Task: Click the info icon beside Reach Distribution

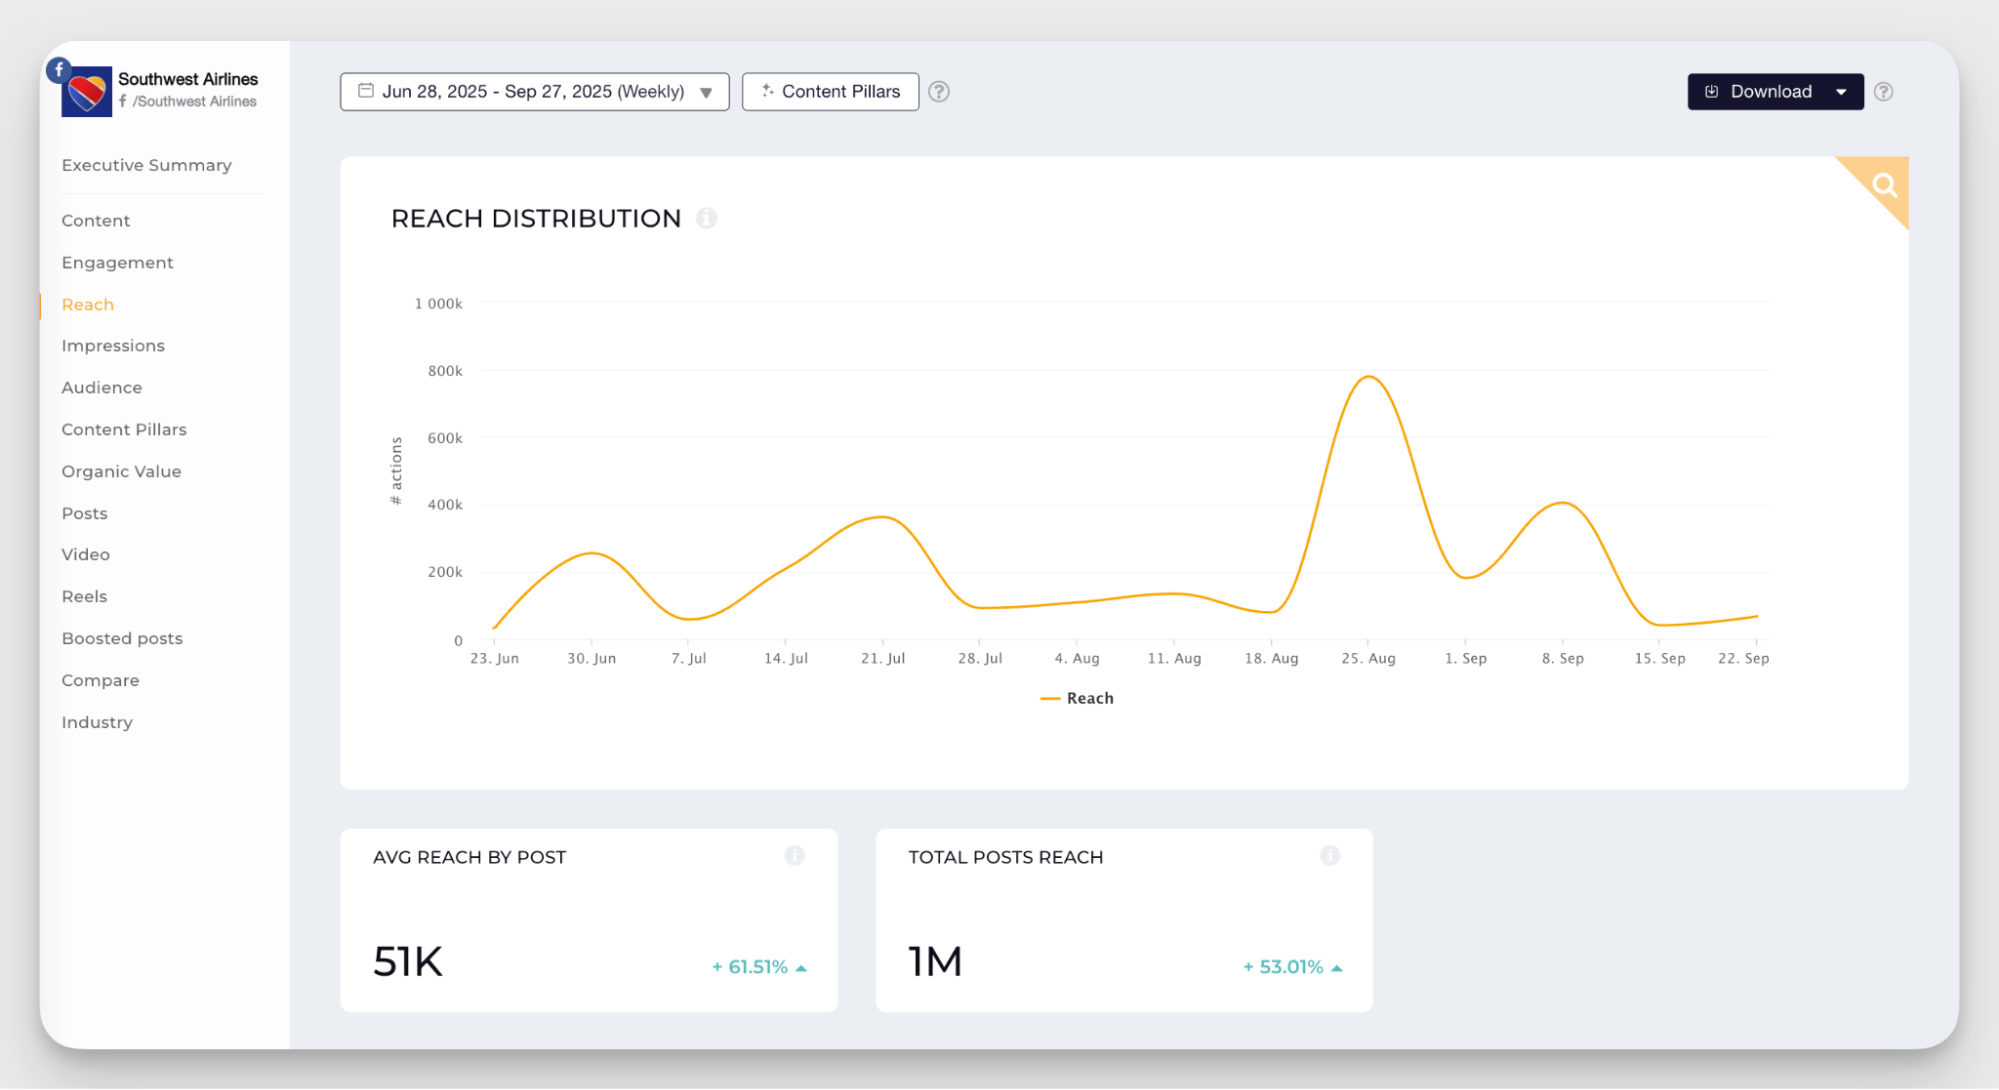Action: [x=707, y=218]
